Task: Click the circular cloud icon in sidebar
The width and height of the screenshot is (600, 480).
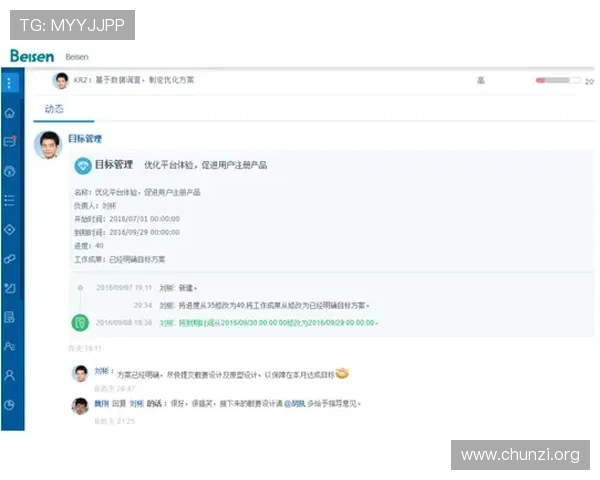Action: tap(10, 171)
